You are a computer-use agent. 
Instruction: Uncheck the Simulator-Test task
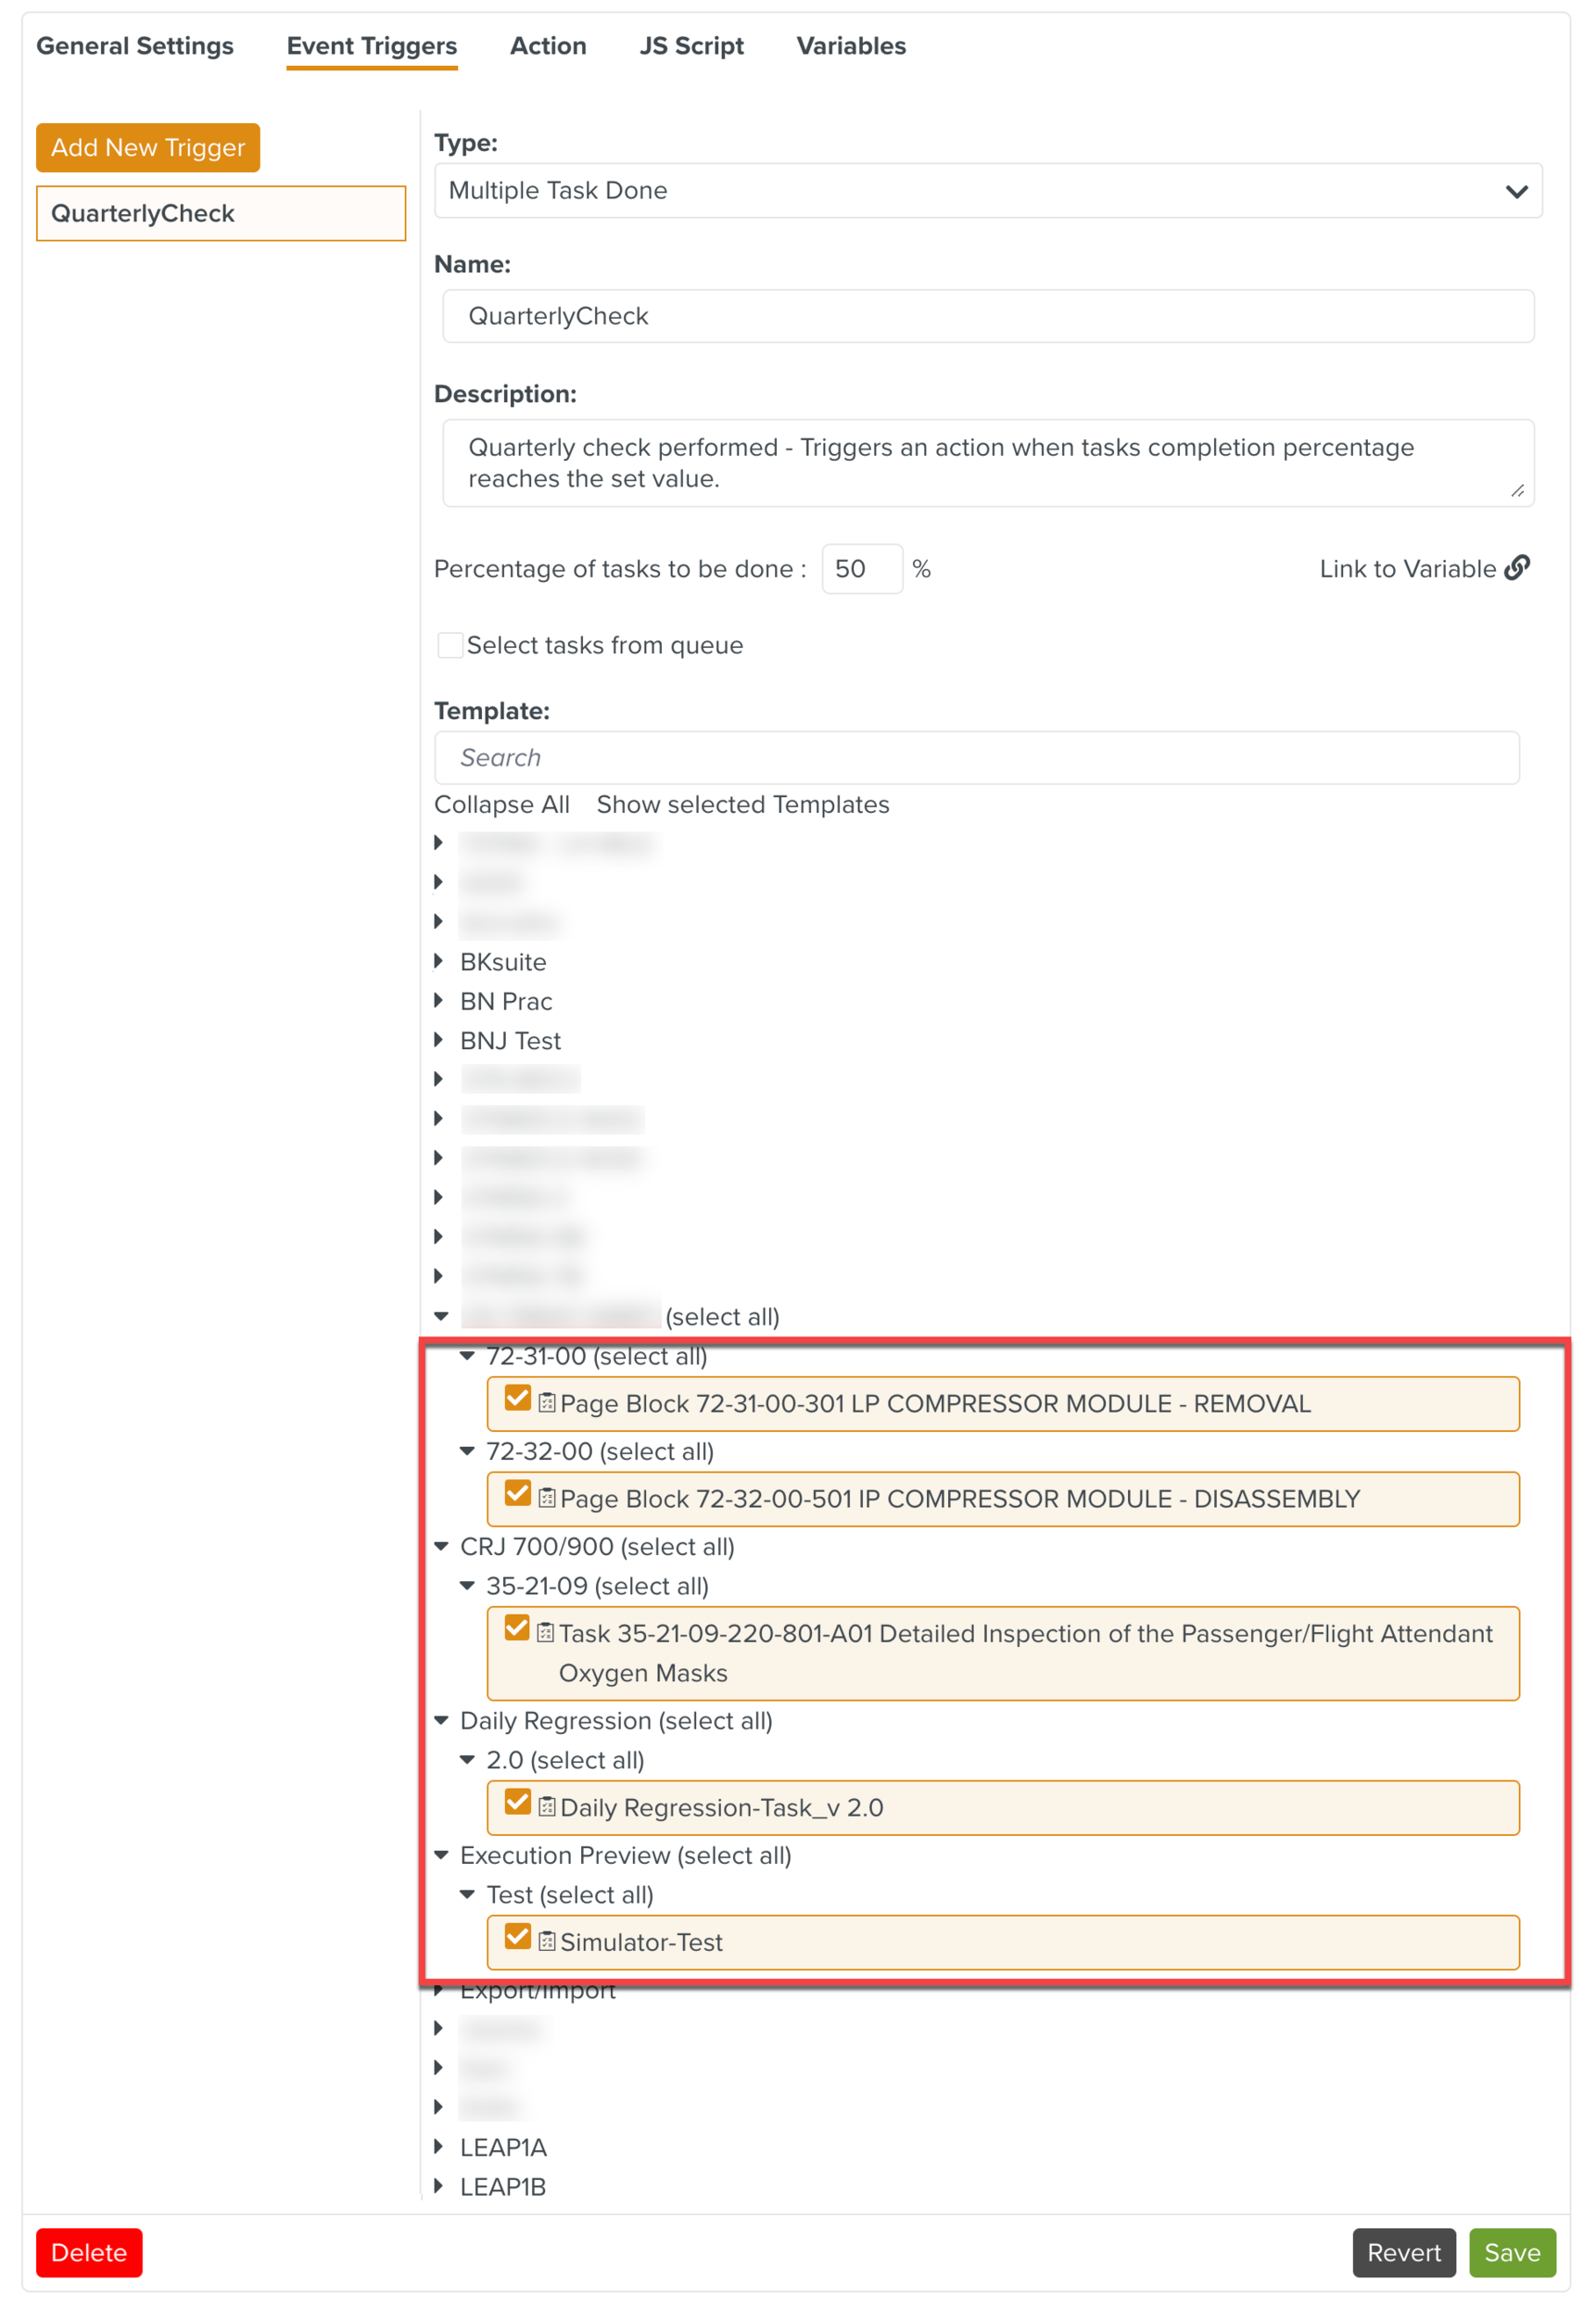pyautogui.click(x=517, y=1938)
